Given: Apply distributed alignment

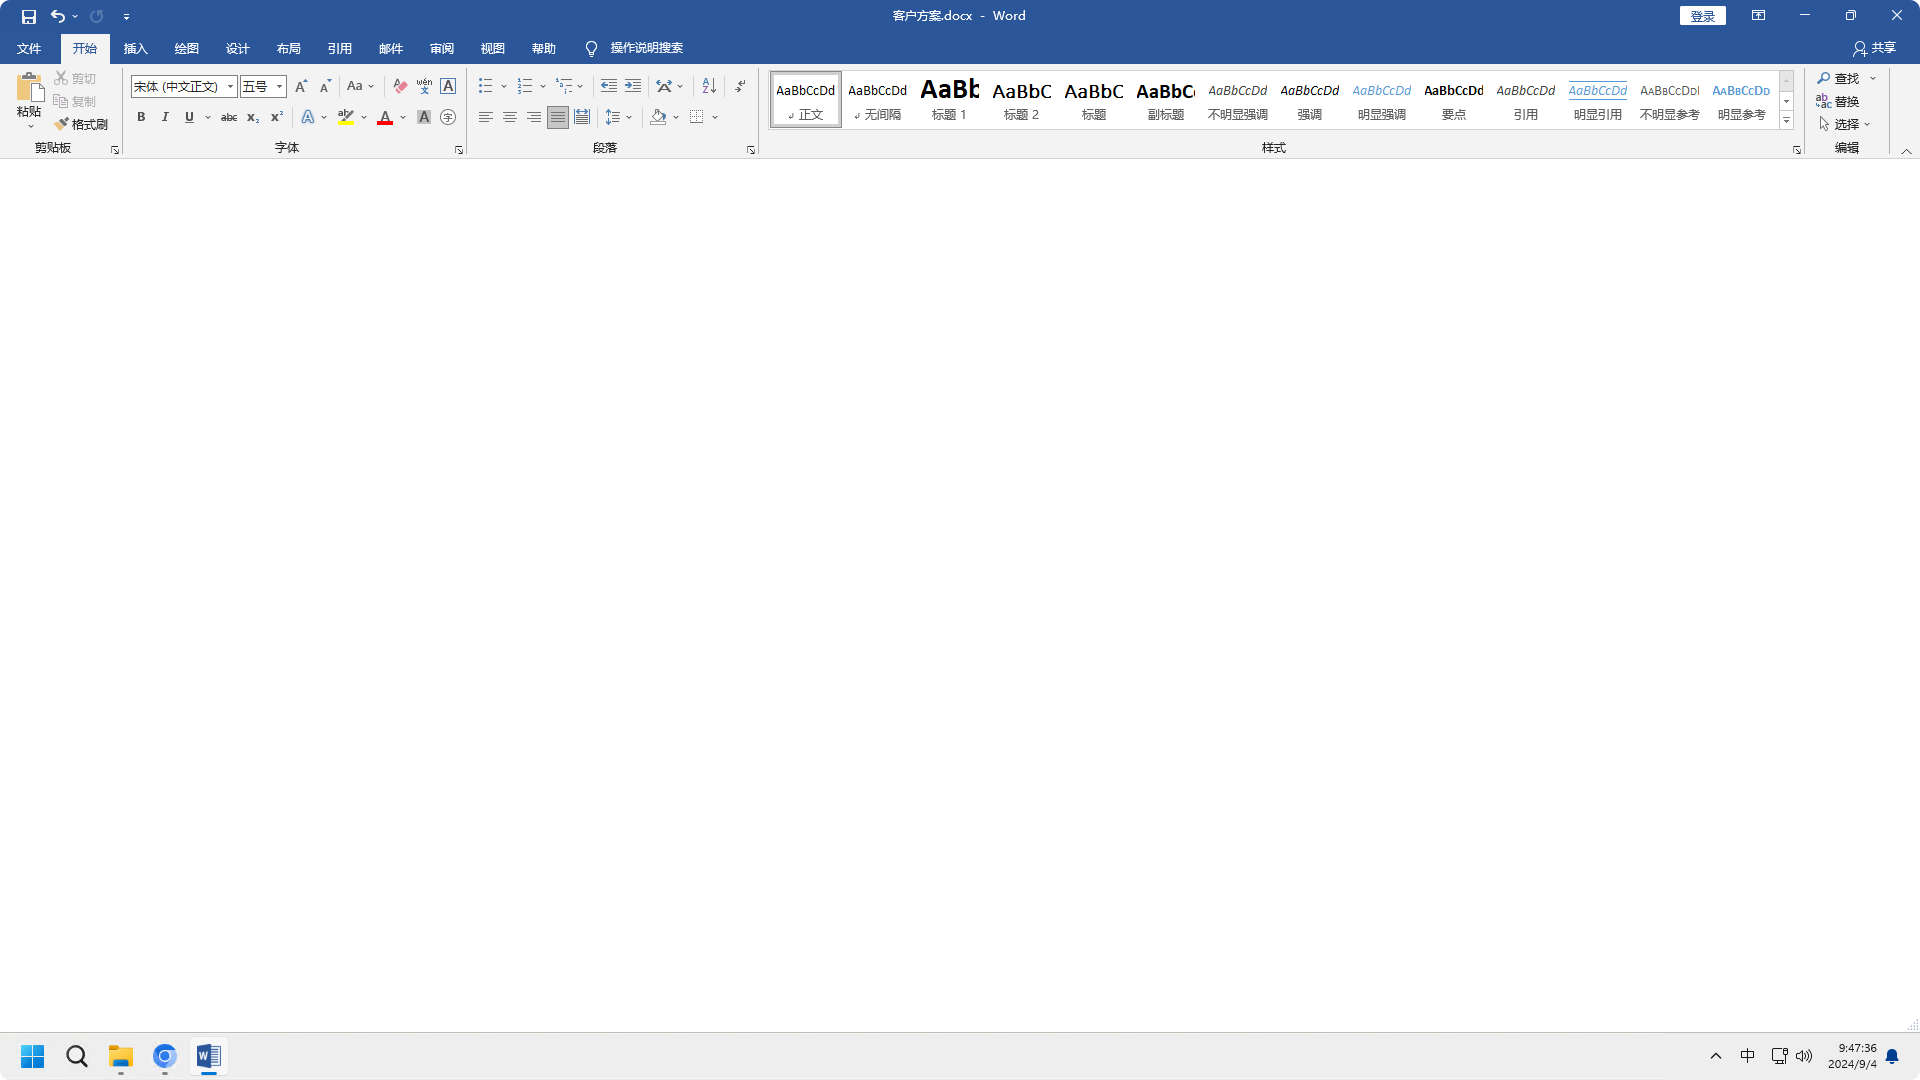Looking at the screenshot, I should click(582, 117).
